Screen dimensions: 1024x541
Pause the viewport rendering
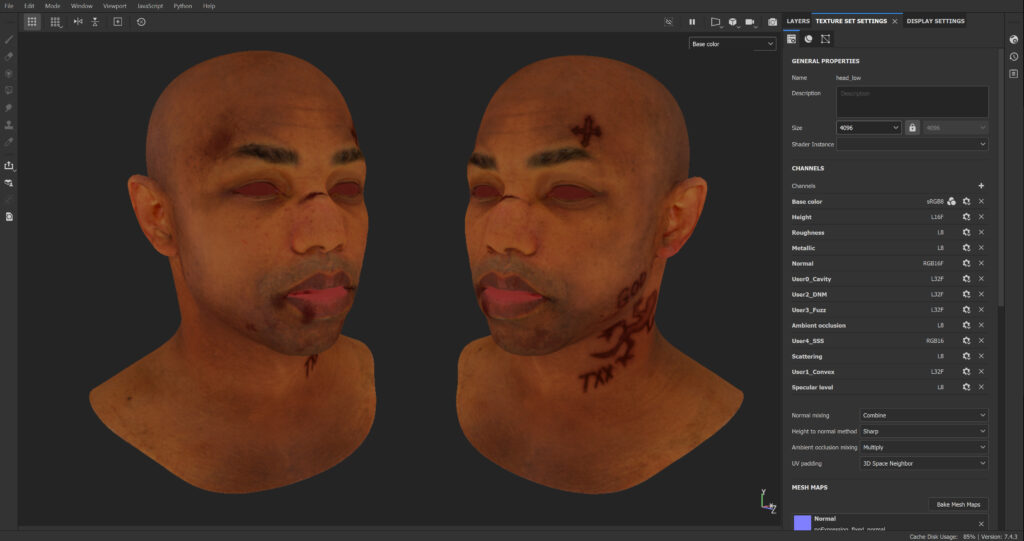coord(692,22)
